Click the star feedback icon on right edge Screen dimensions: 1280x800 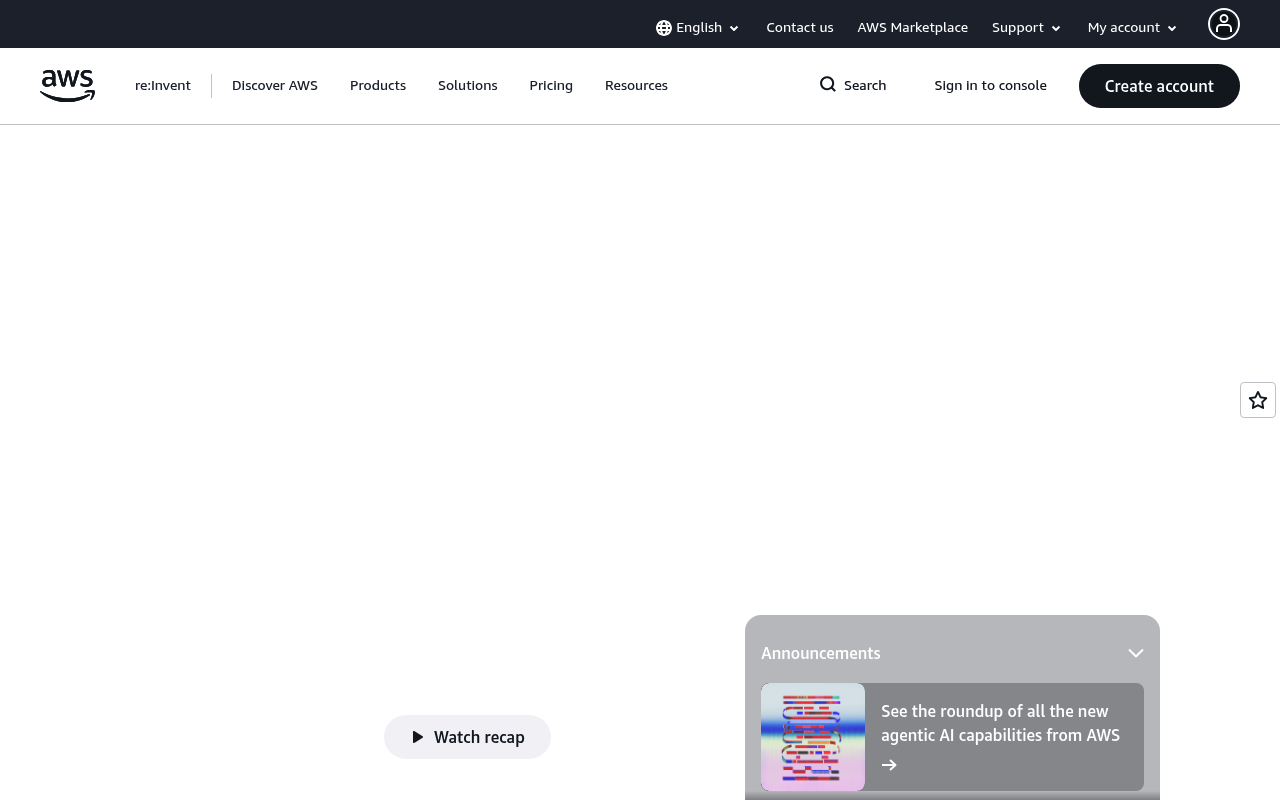point(1258,400)
